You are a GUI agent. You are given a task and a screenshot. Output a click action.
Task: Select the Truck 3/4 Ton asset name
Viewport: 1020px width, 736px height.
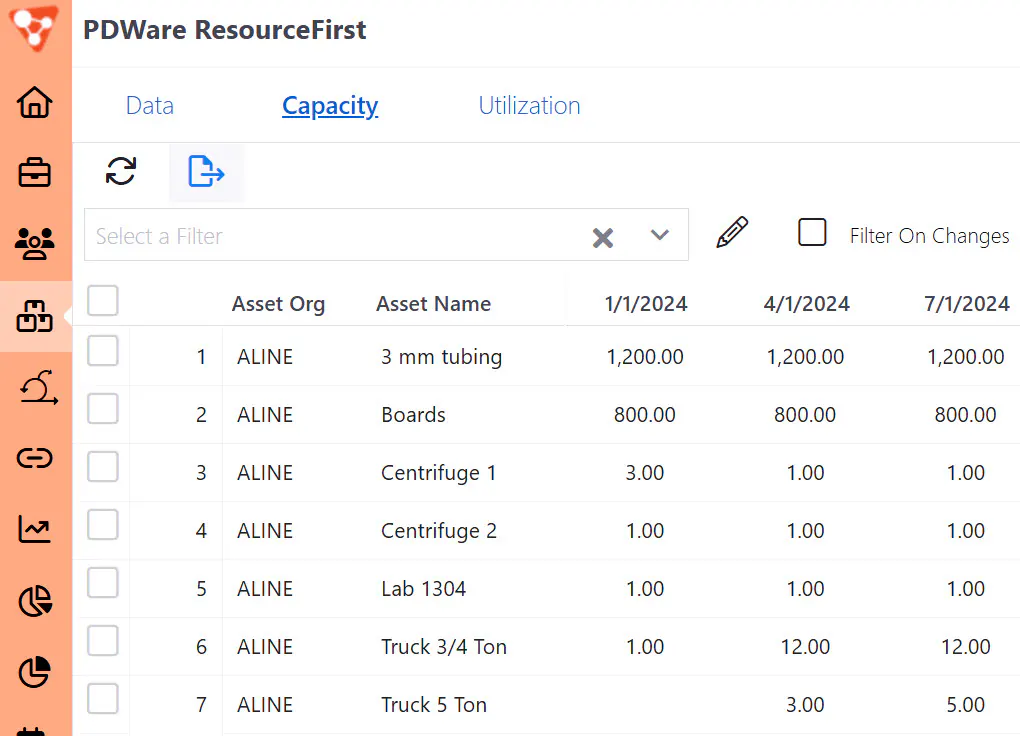[444, 647]
